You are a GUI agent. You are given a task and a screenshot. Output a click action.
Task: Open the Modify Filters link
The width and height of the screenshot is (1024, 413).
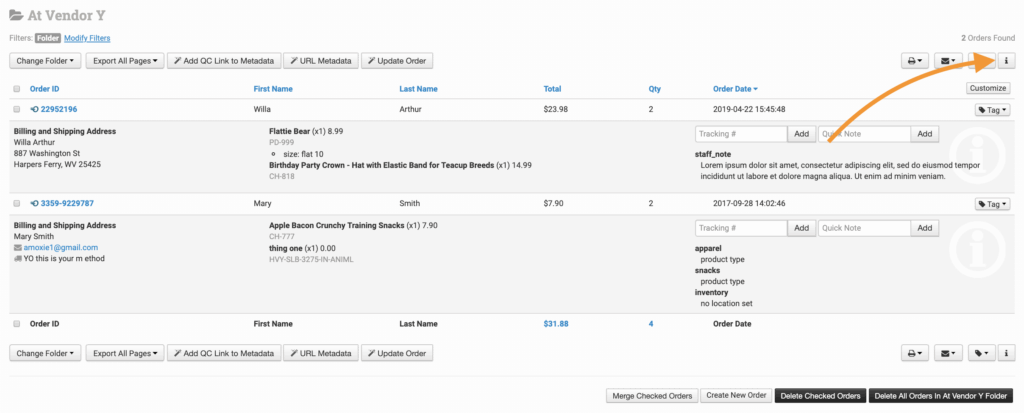(x=88, y=38)
